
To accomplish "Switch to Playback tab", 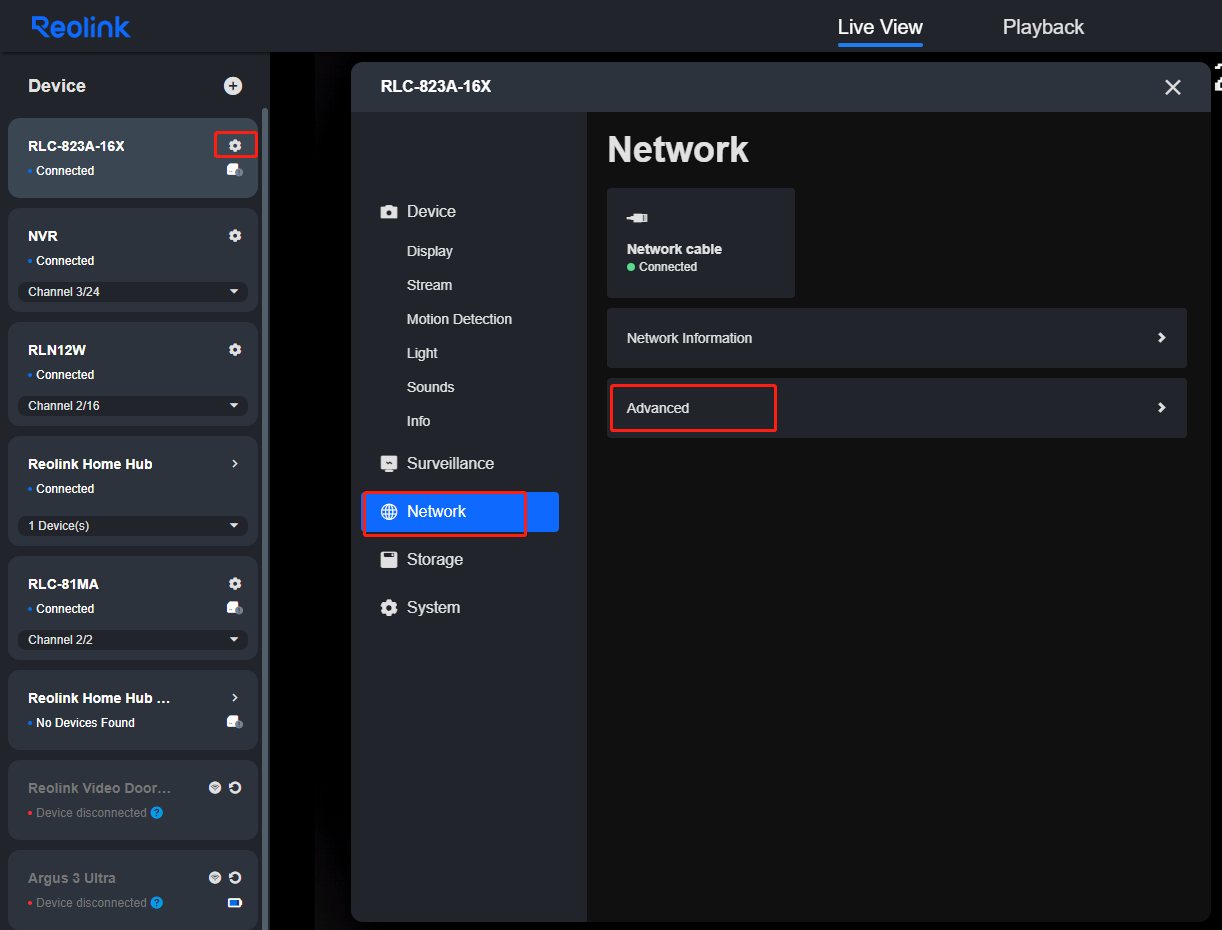I will [1043, 27].
